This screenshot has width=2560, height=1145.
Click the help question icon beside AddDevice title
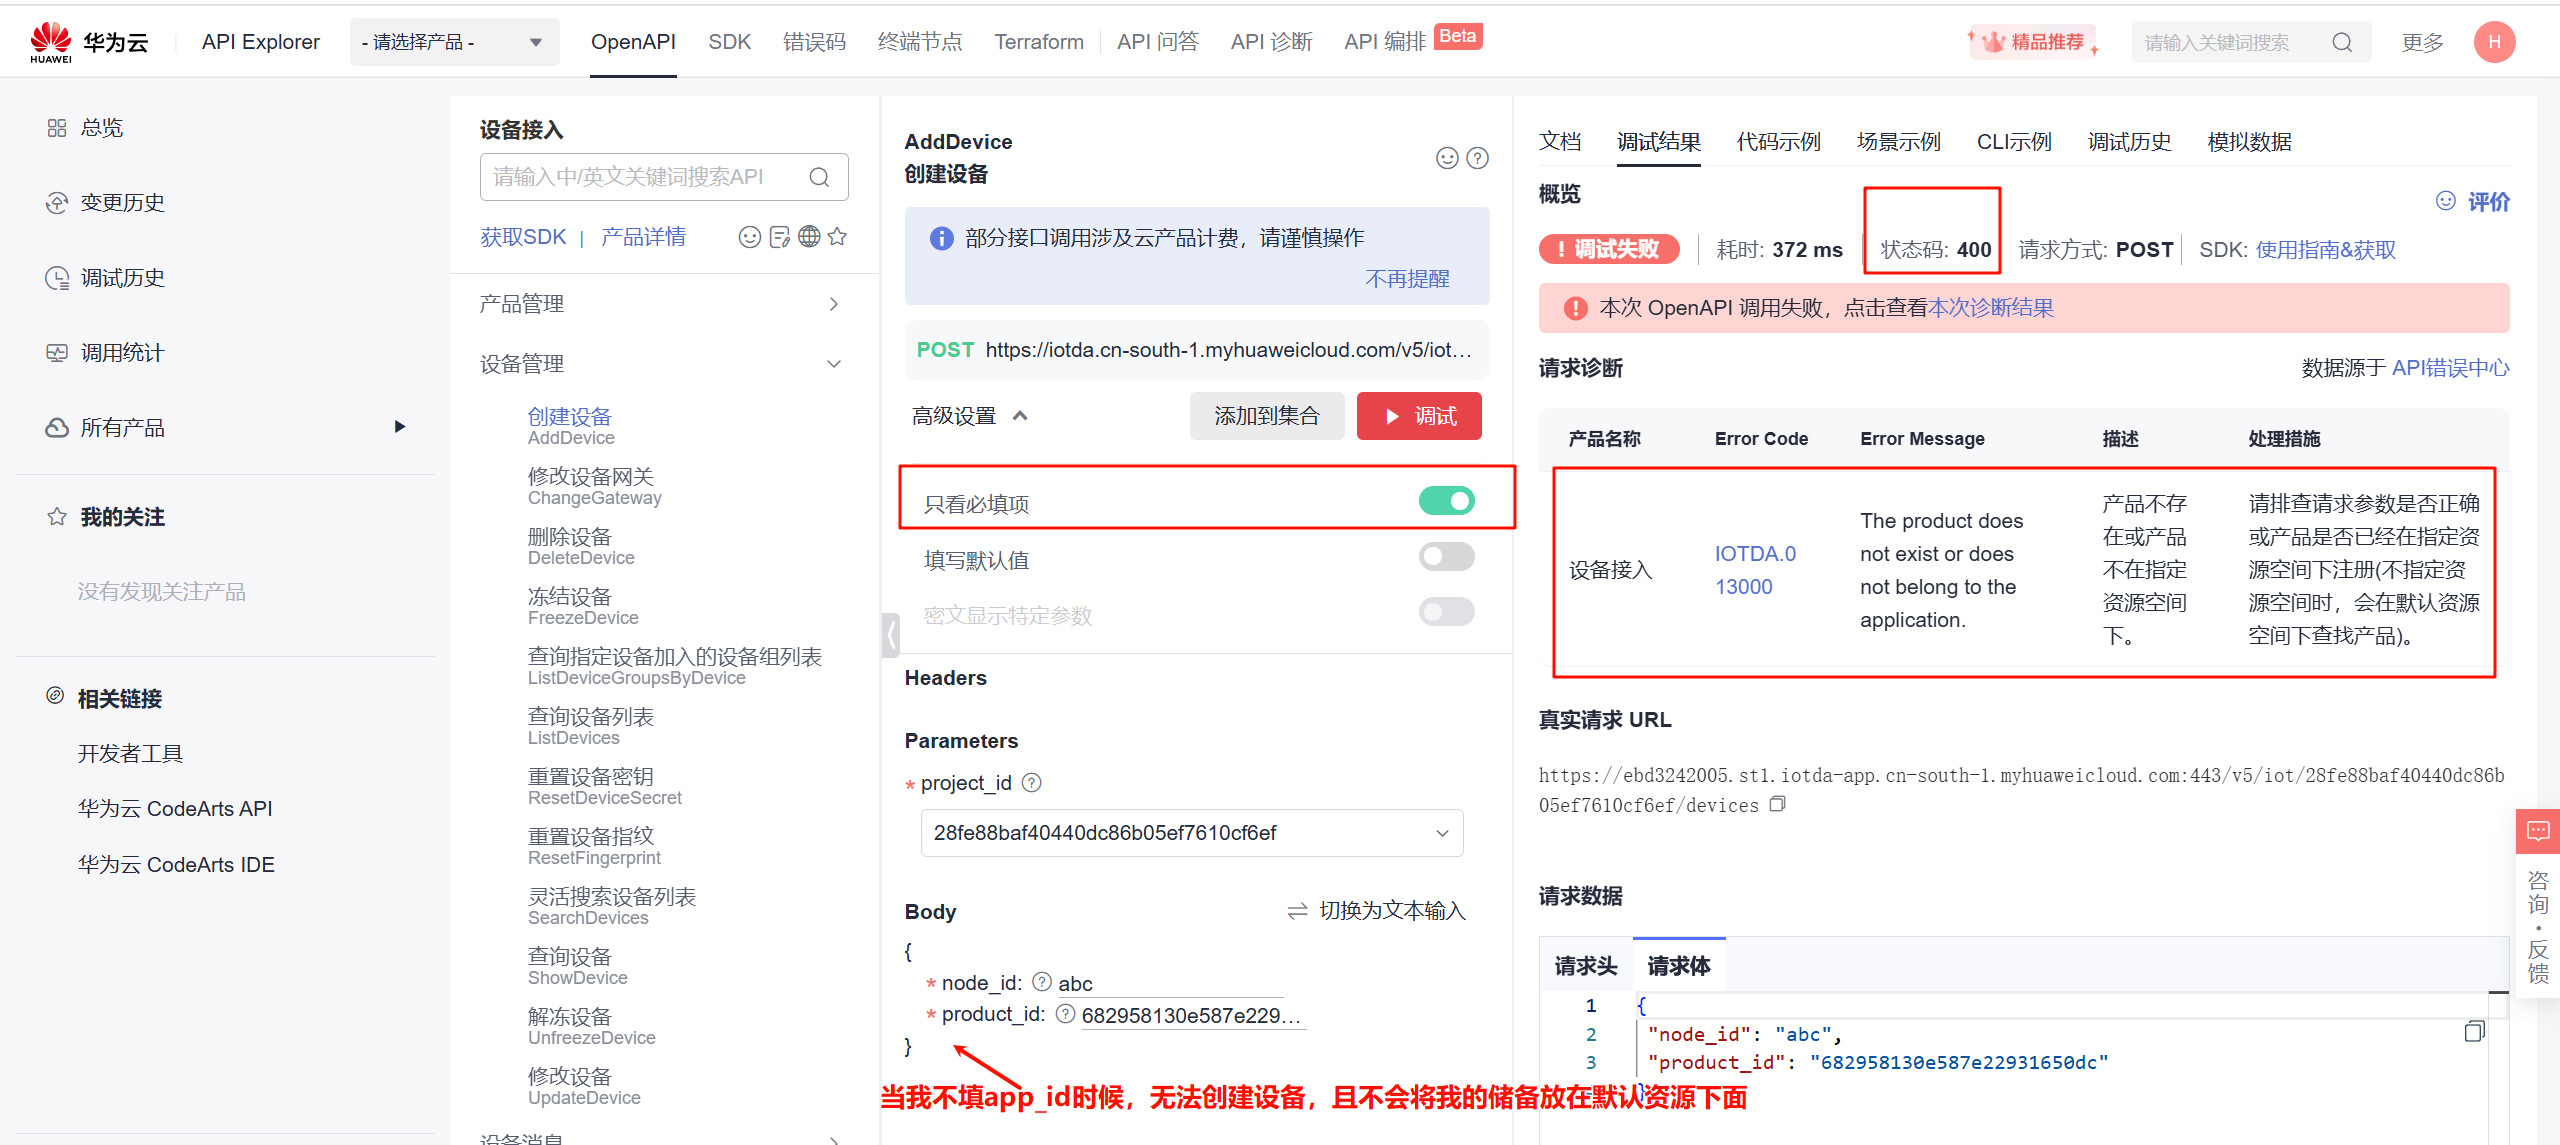click(1477, 158)
